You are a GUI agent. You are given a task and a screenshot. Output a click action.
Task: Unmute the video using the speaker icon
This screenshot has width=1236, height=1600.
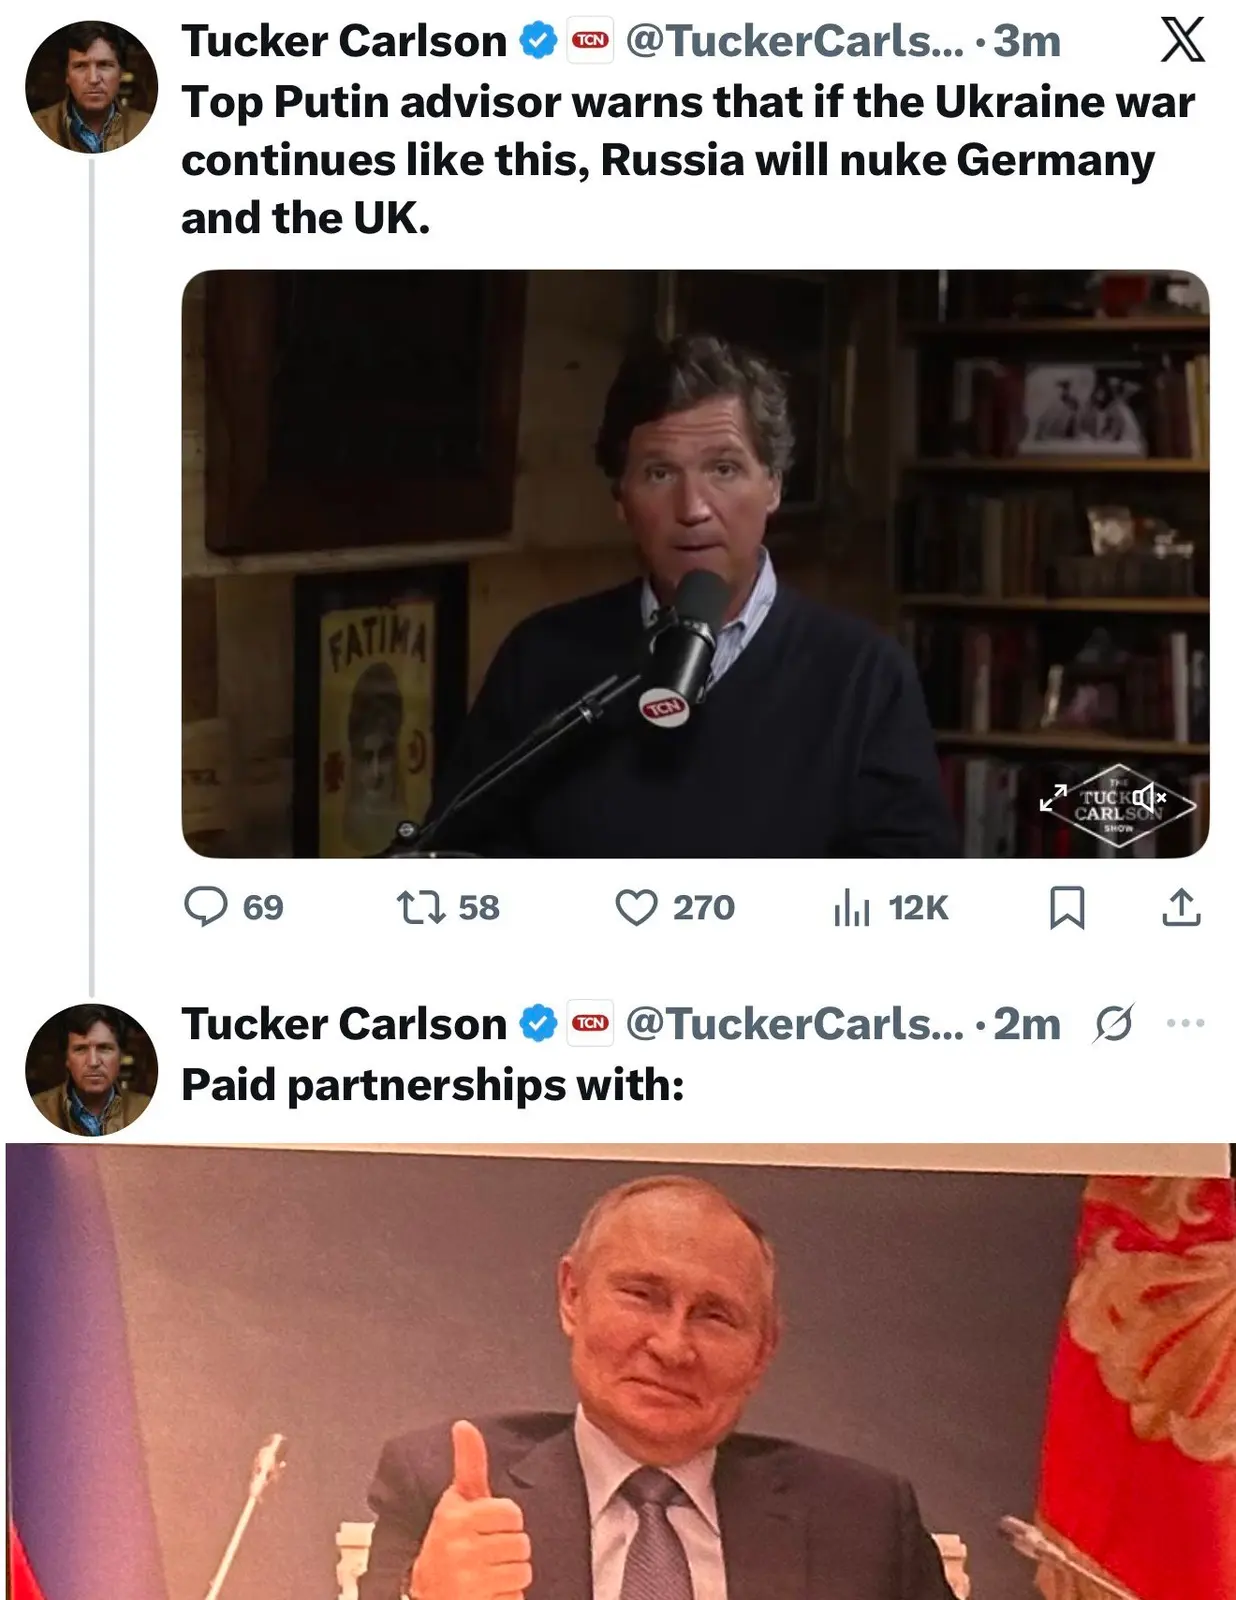click(1150, 797)
